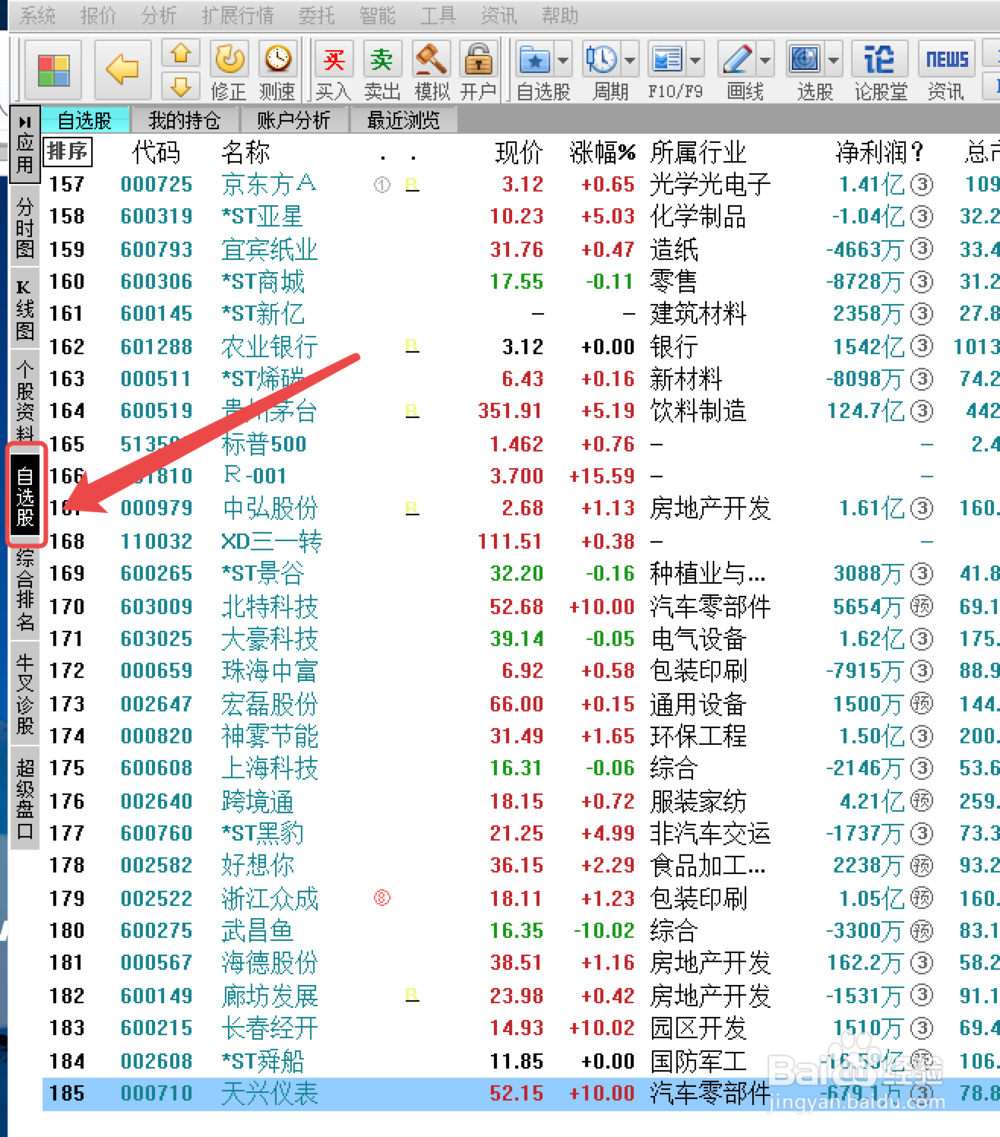Viewport: 1000px width, 1137px height.
Task: Click the down arrow page icon
Action: click(x=180, y=86)
